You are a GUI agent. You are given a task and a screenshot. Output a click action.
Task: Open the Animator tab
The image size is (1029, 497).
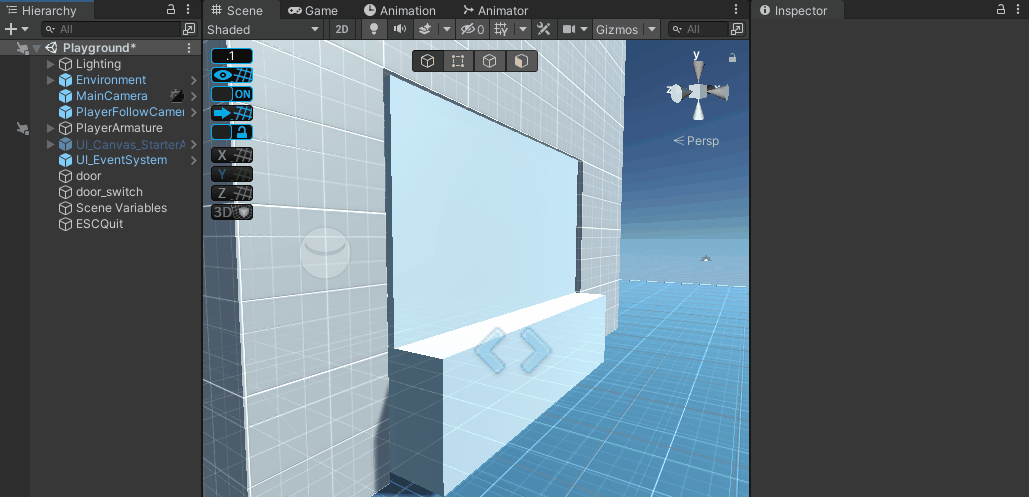pyautogui.click(x=495, y=10)
